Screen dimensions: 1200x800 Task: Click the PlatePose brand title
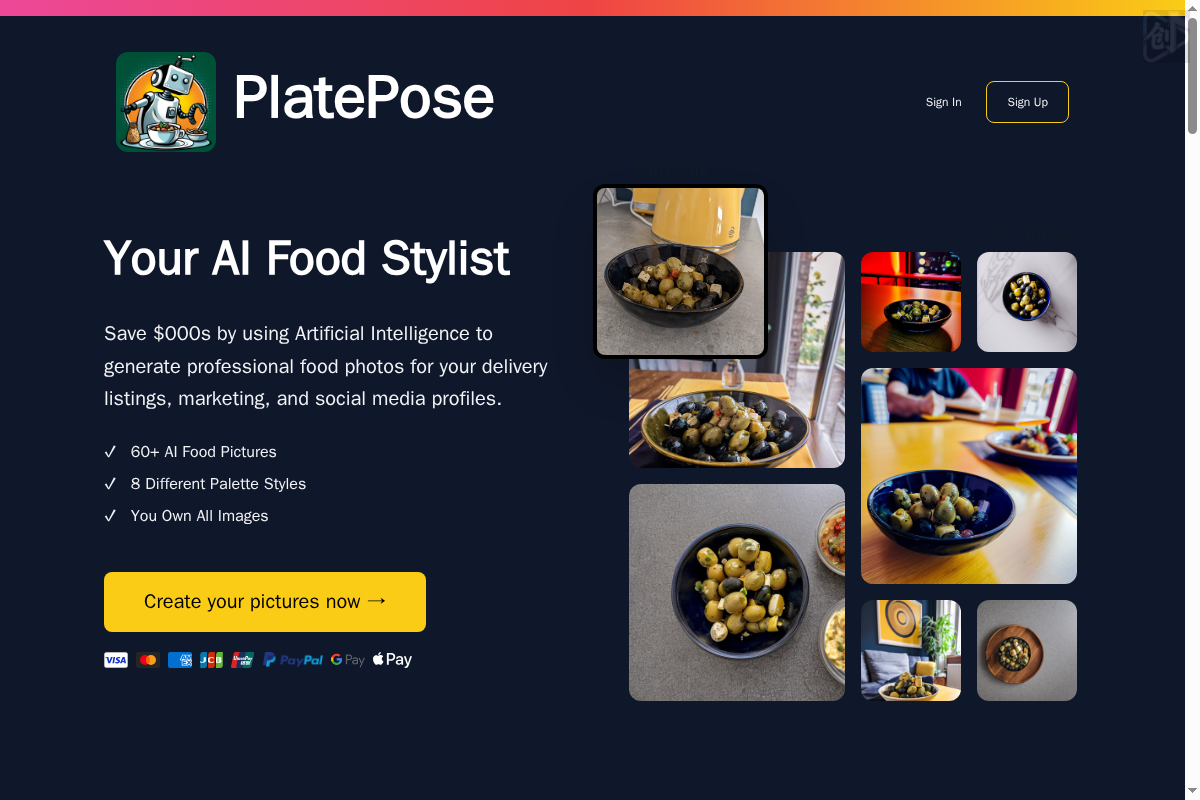click(x=364, y=98)
